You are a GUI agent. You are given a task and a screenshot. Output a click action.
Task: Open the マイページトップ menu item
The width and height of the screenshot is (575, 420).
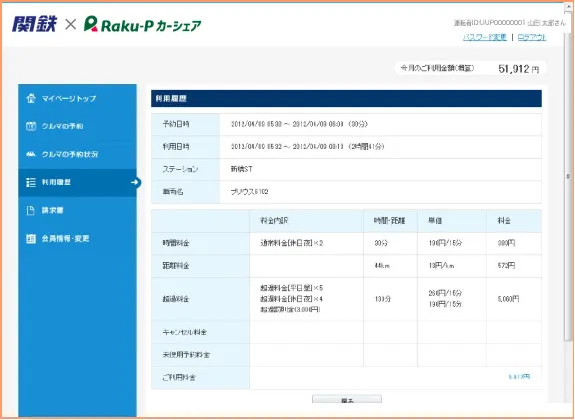(77, 98)
